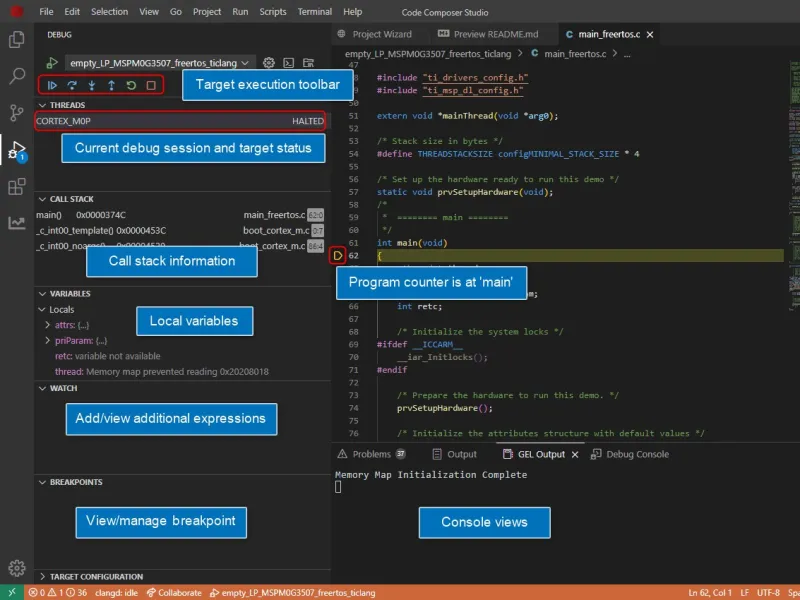Continue target execution
This screenshot has width=800, height=600.
(x=52, y=85)
